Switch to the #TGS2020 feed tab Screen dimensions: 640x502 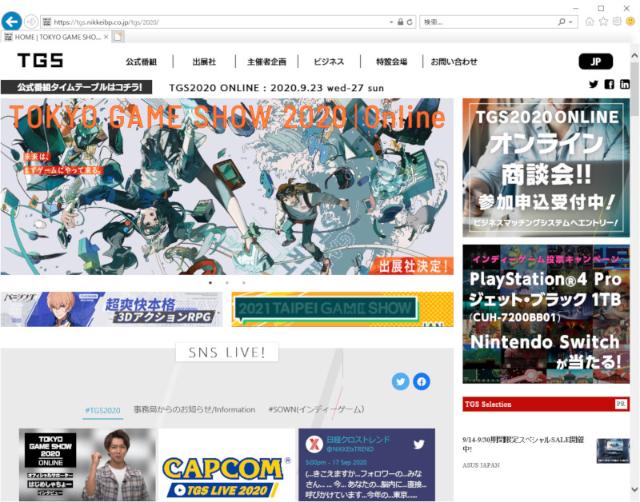tap(102, 410)
